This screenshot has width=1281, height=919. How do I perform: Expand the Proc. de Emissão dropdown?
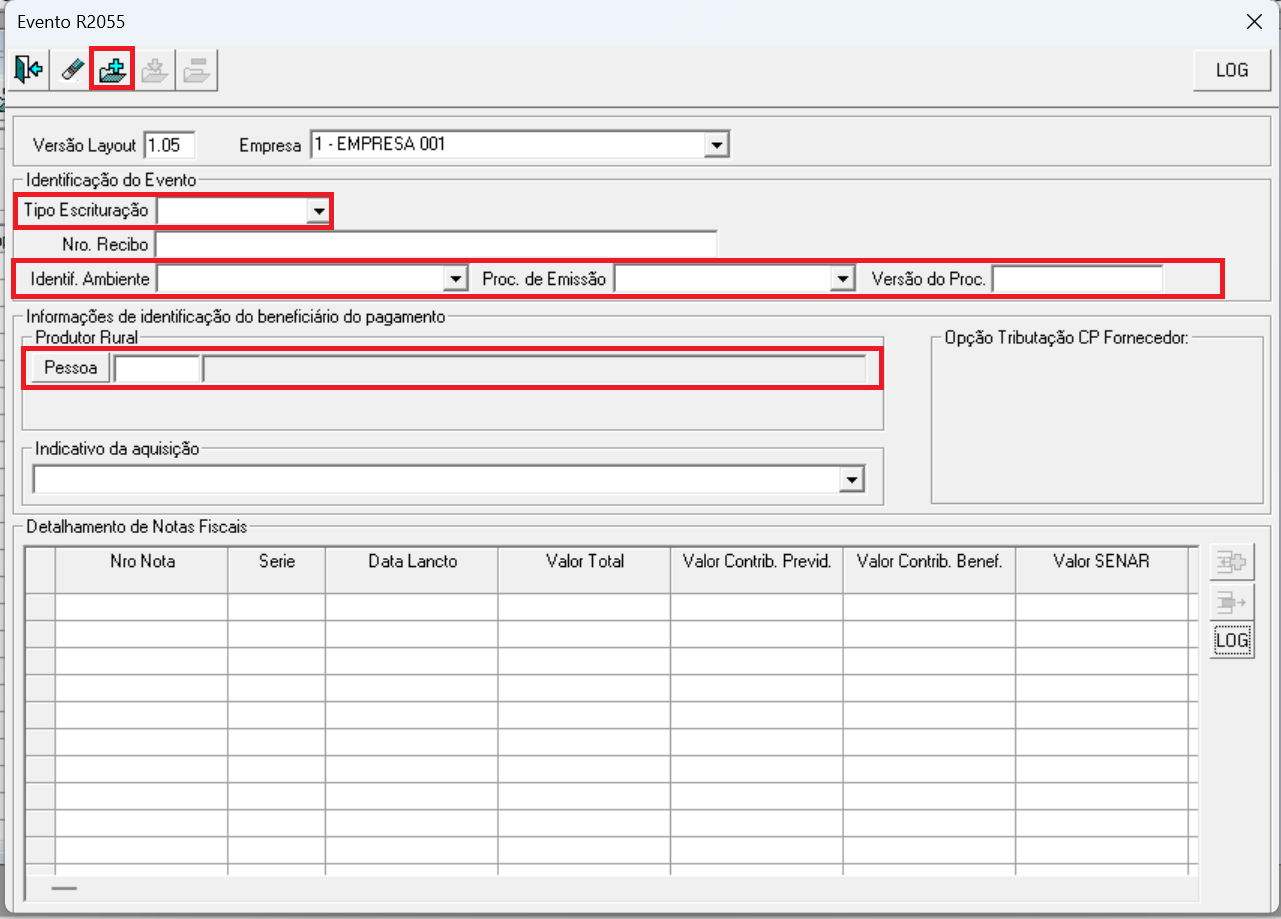843,279
